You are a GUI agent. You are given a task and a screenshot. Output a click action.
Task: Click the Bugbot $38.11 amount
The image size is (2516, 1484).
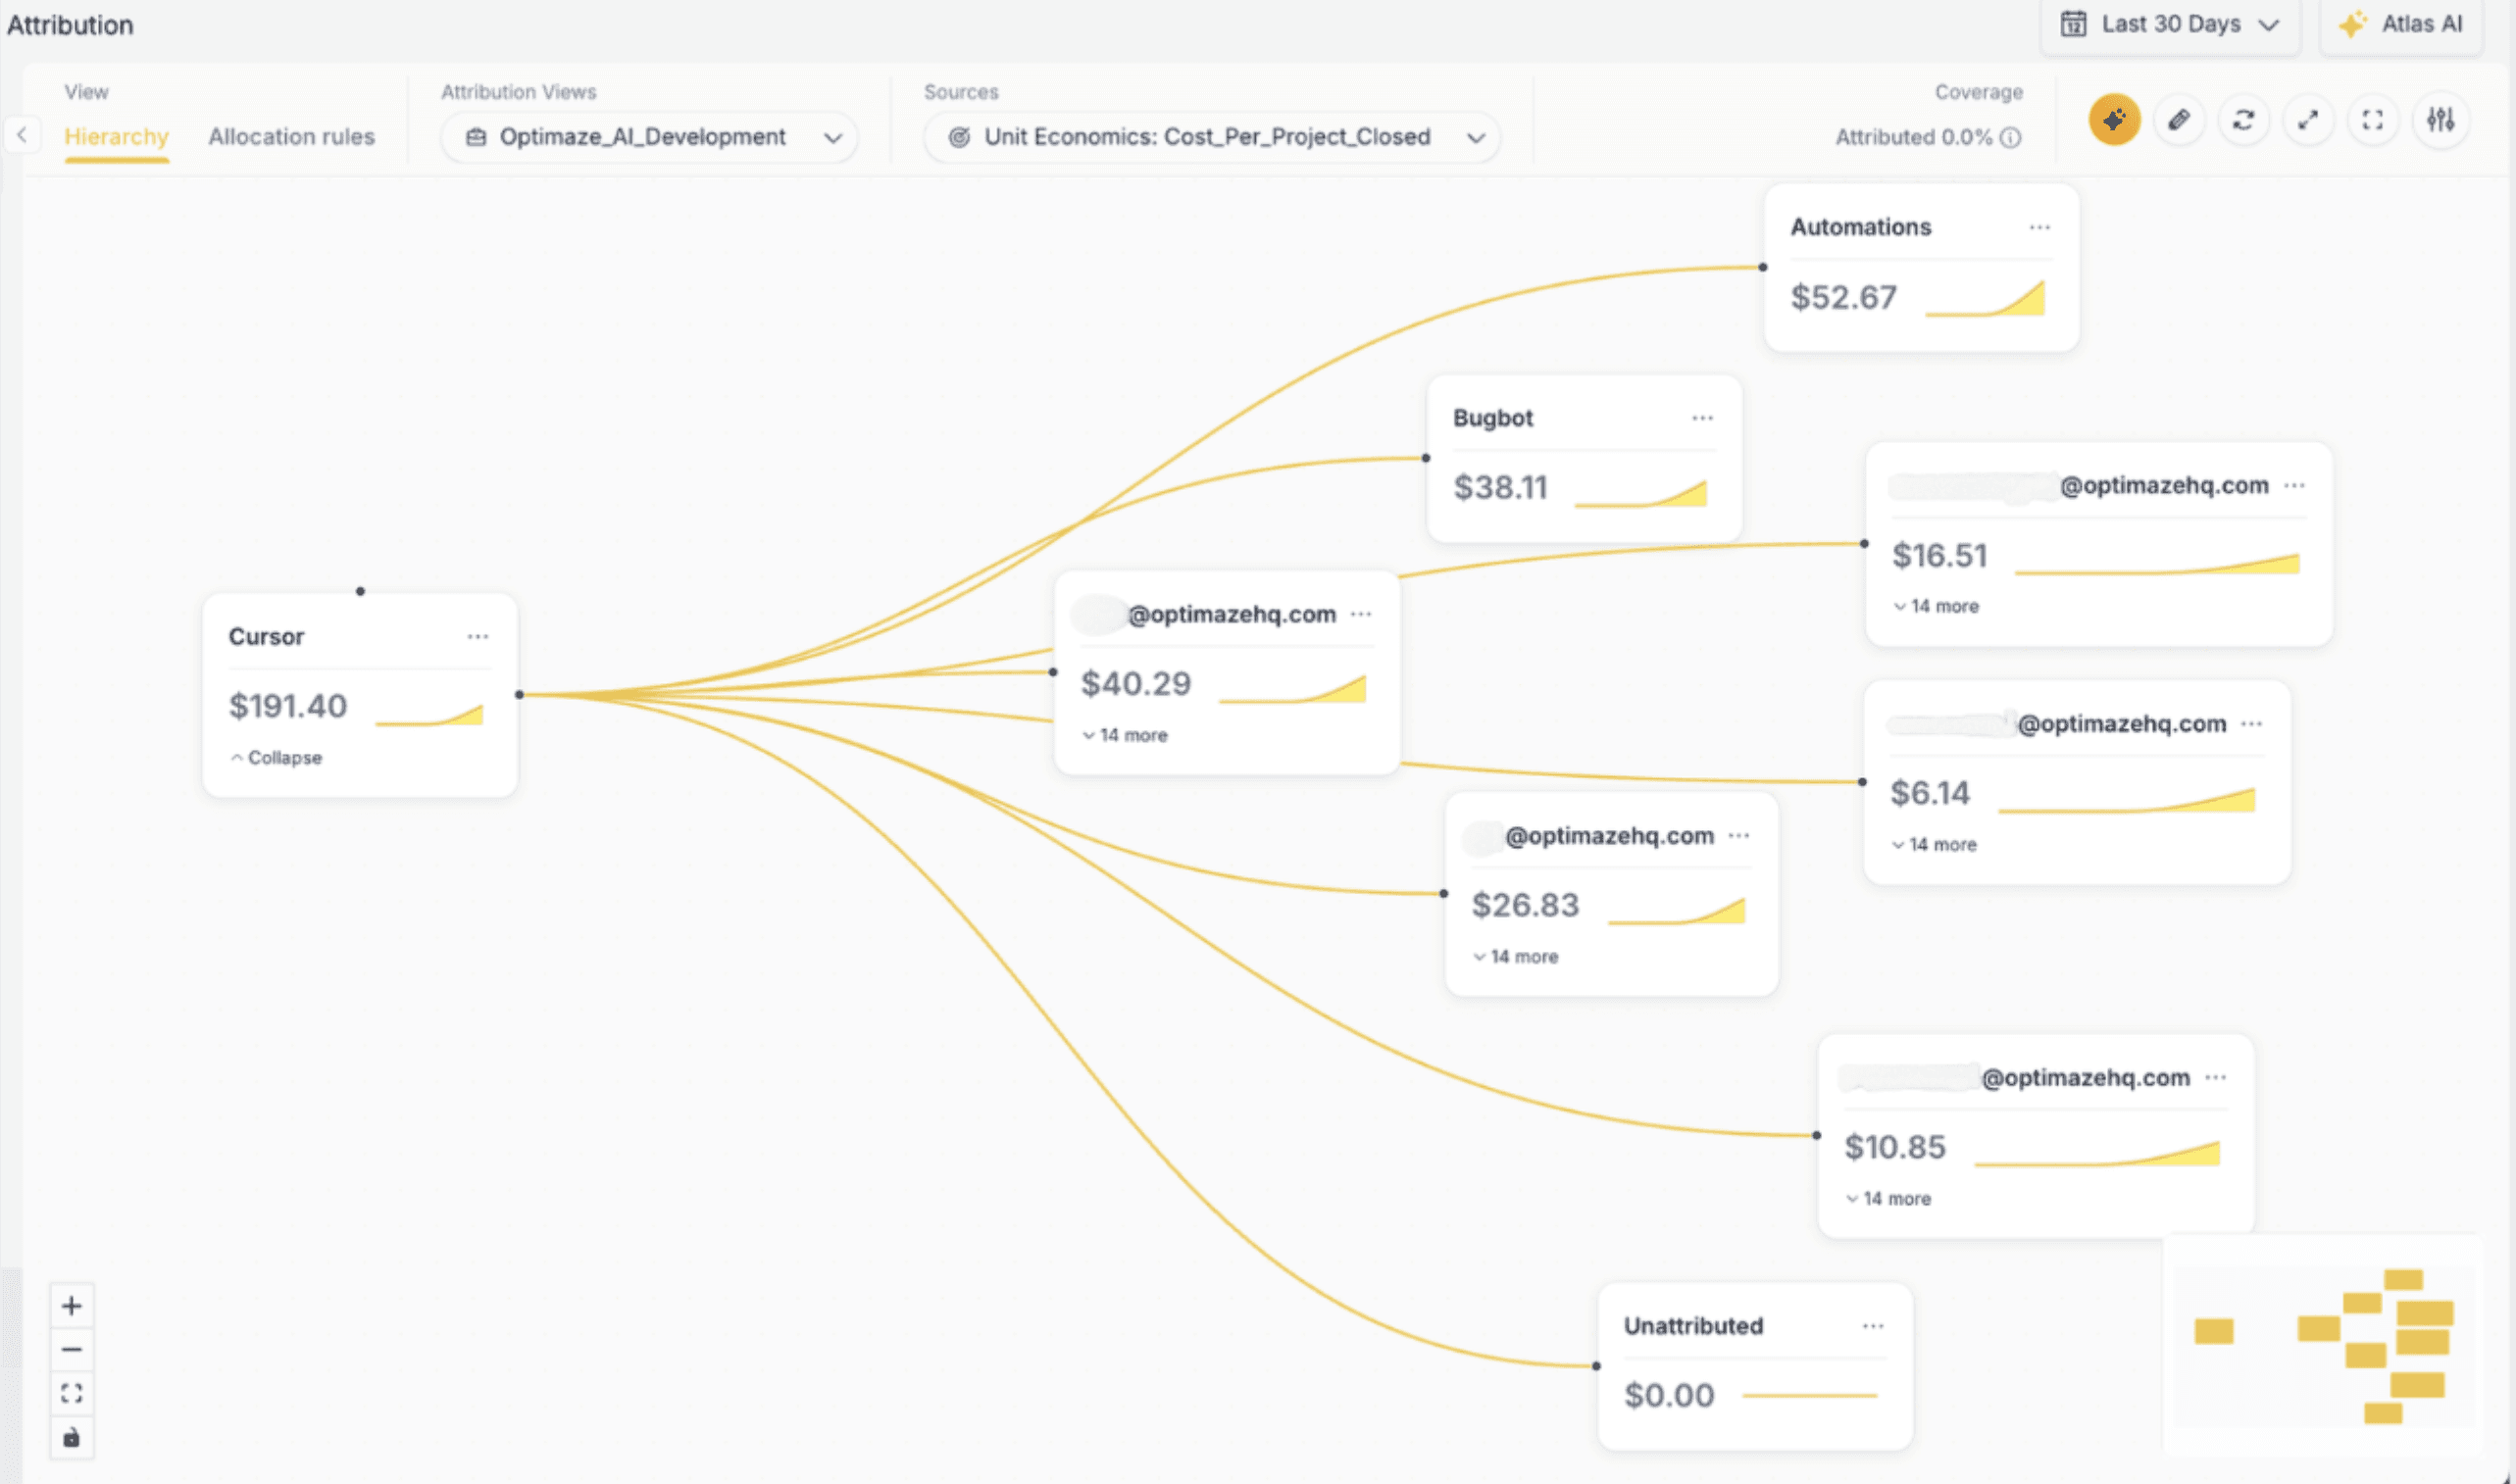(x=1501, y=487)
